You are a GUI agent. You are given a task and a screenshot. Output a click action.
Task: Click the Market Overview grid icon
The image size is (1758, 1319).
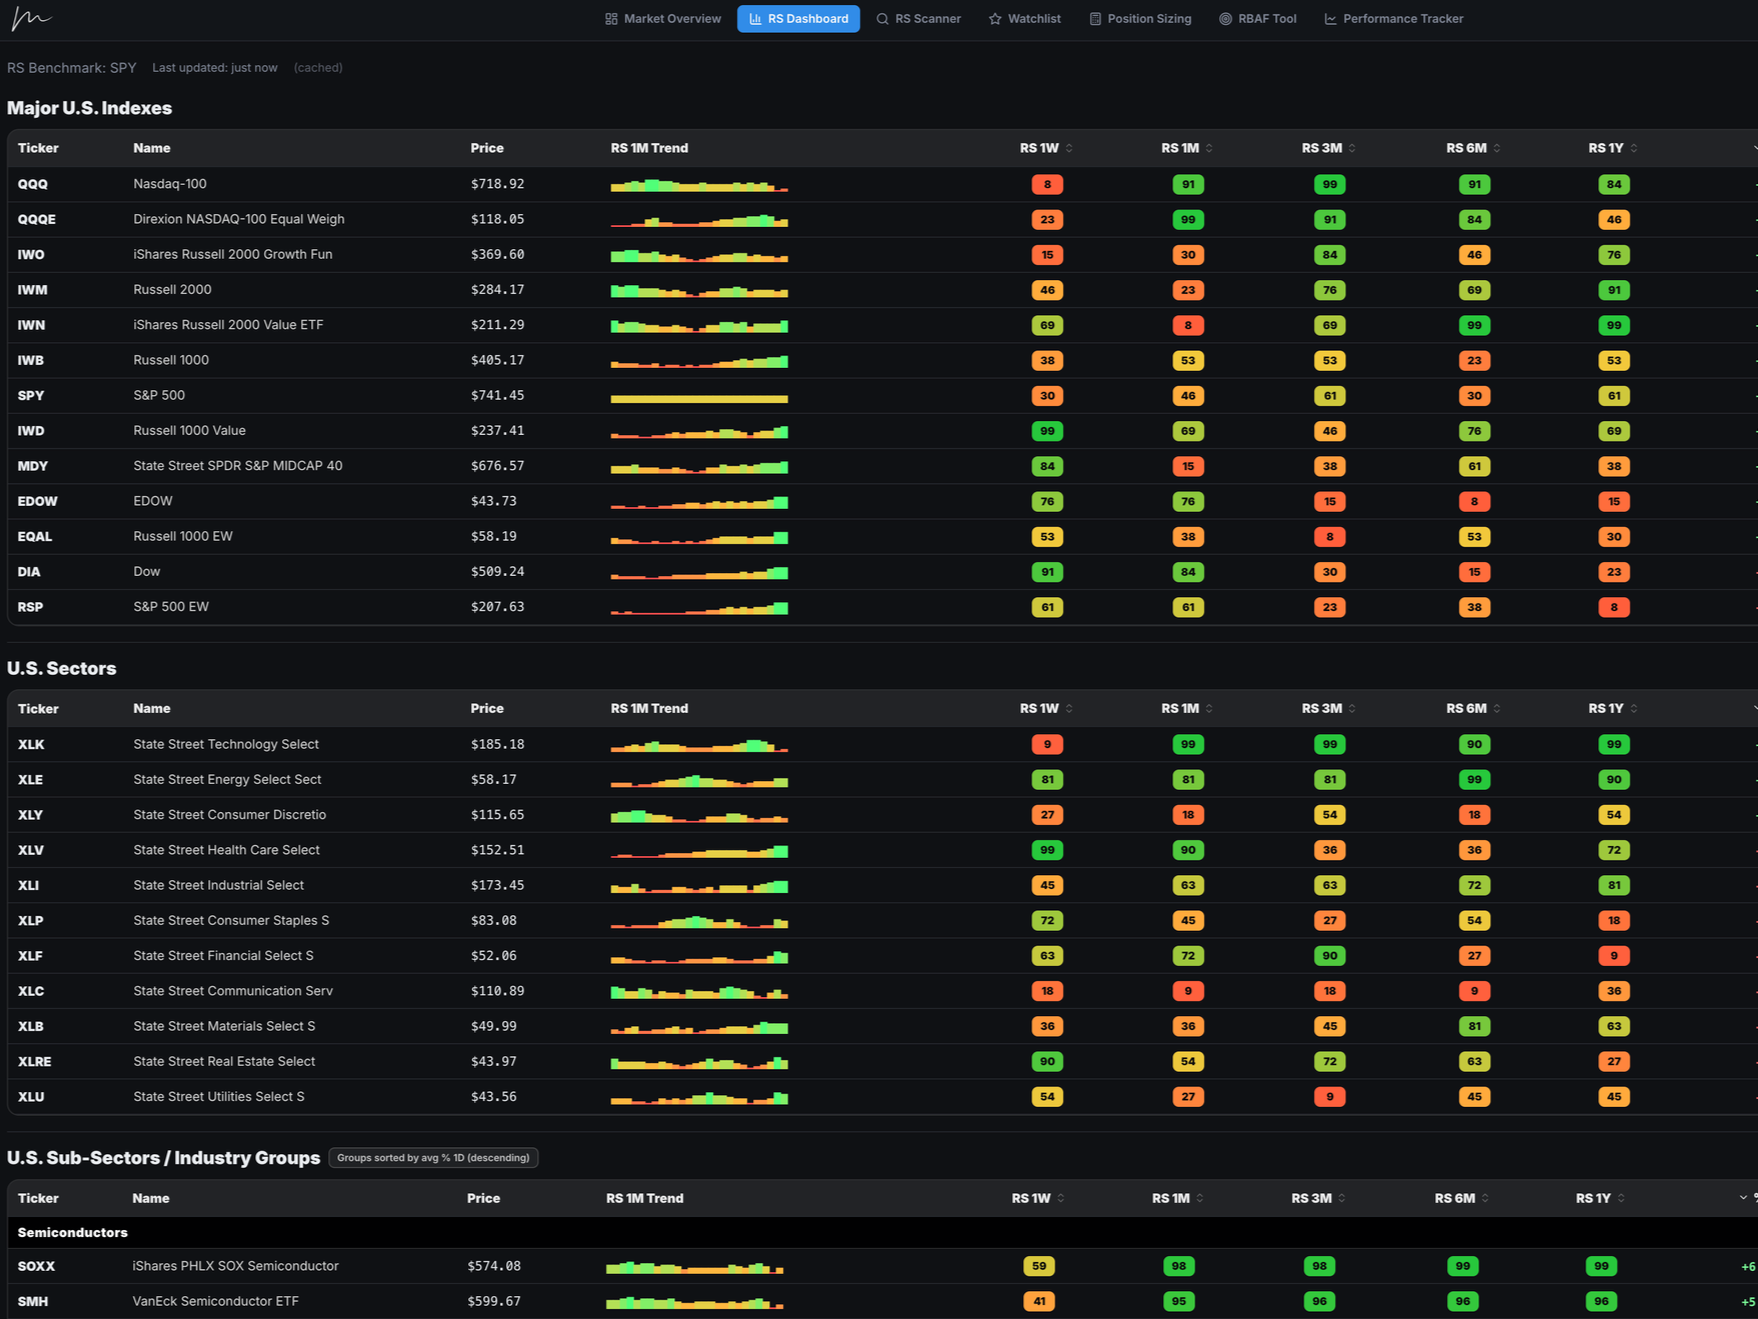(611, 19)
